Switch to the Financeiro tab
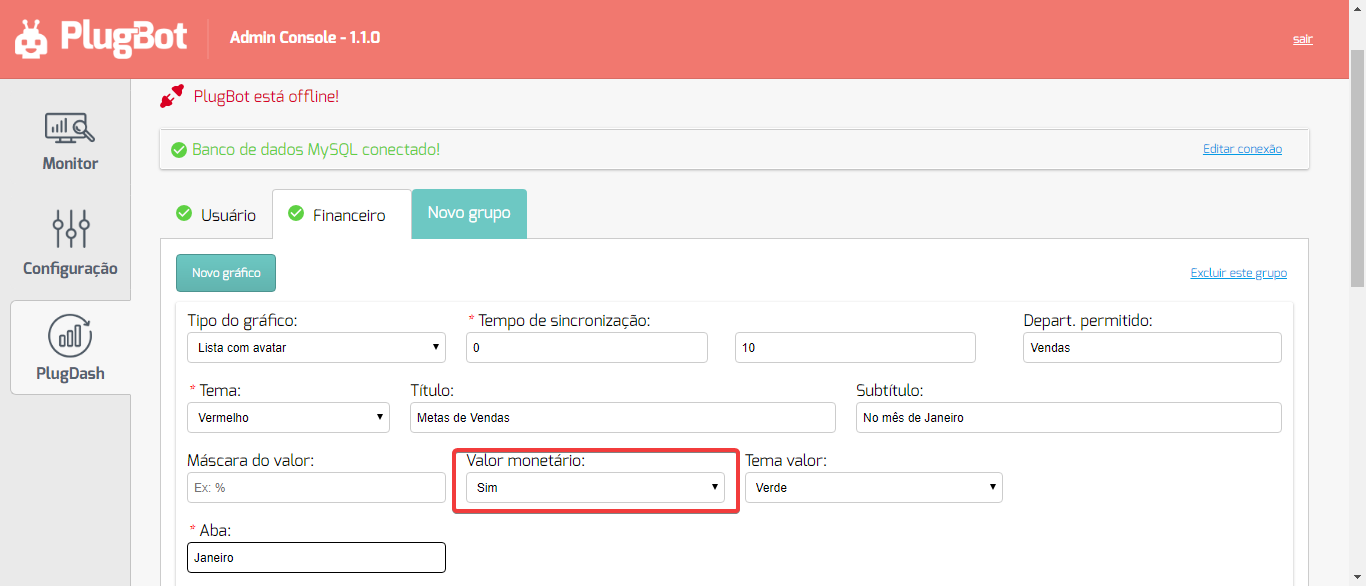This screenshot has width=1366, height=586. point(342,214)
